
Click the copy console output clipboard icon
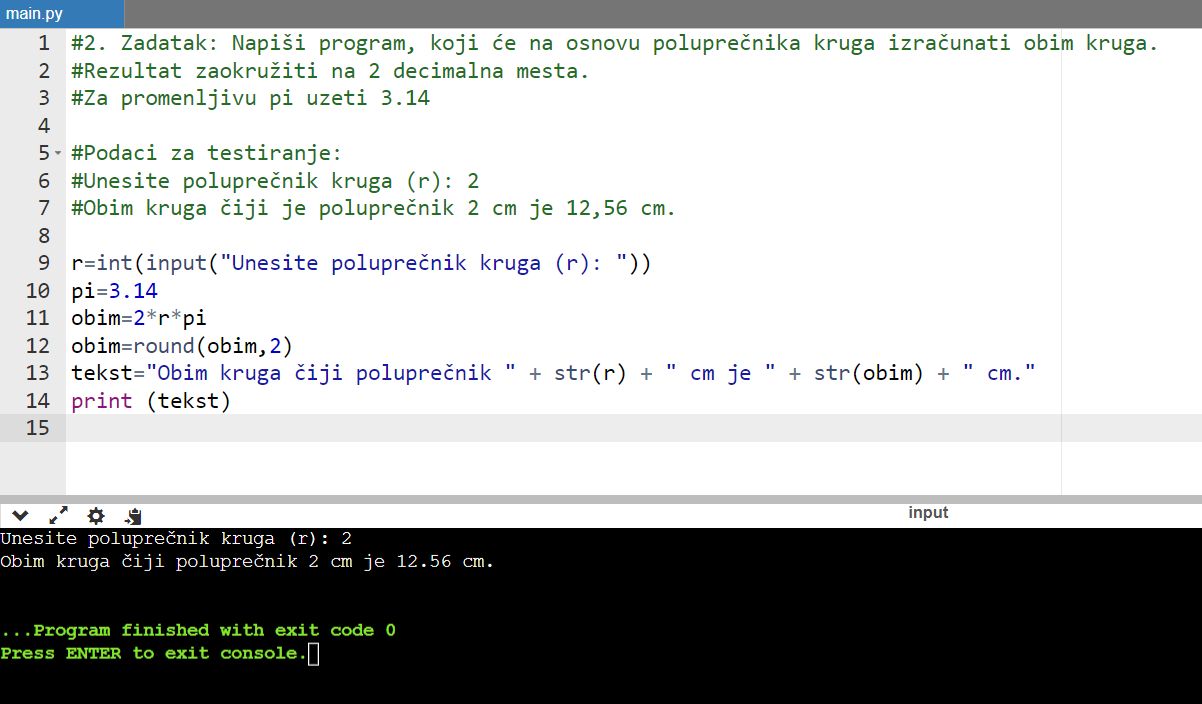coord(133,516)
